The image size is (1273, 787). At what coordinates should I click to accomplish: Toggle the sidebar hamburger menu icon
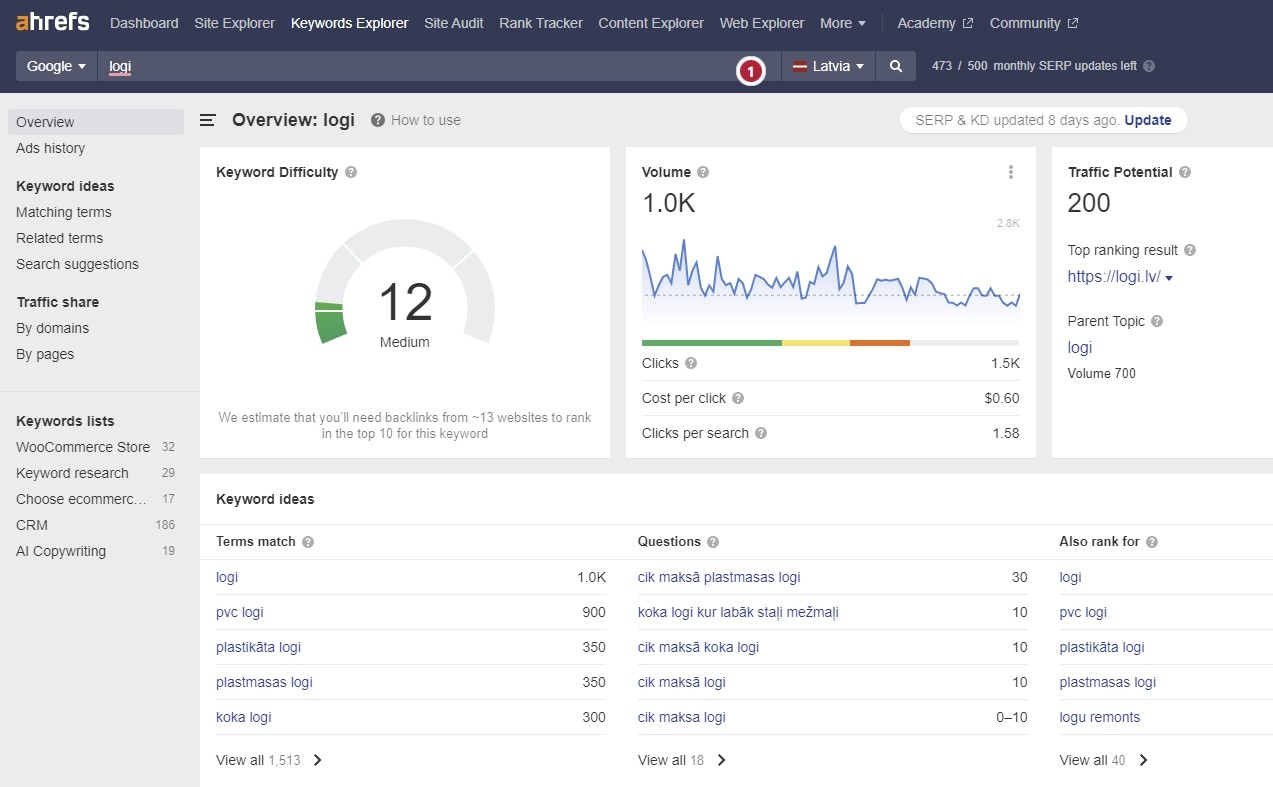tap(208, 120)
